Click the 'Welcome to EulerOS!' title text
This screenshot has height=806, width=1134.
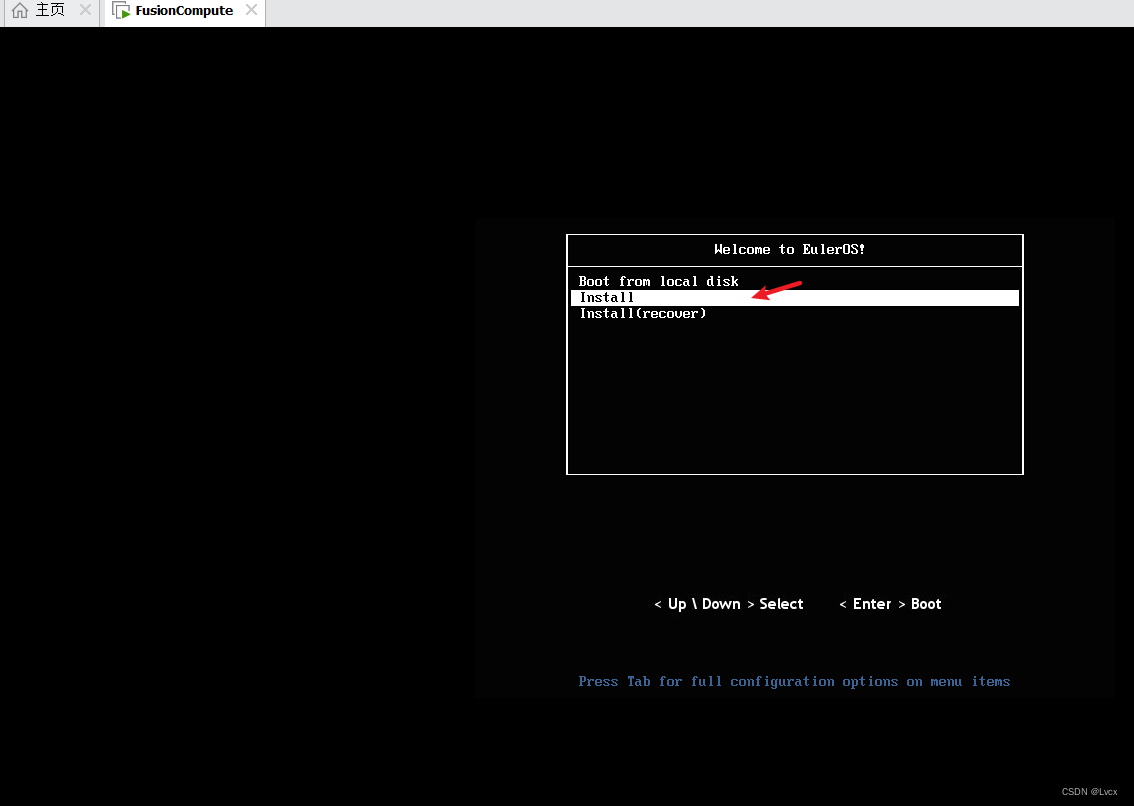click(789, 250)
